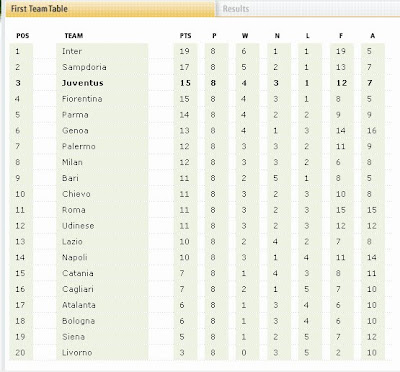Click the Cagliari team name
This screenshot has width=400, height=372.
coord(78,289)
